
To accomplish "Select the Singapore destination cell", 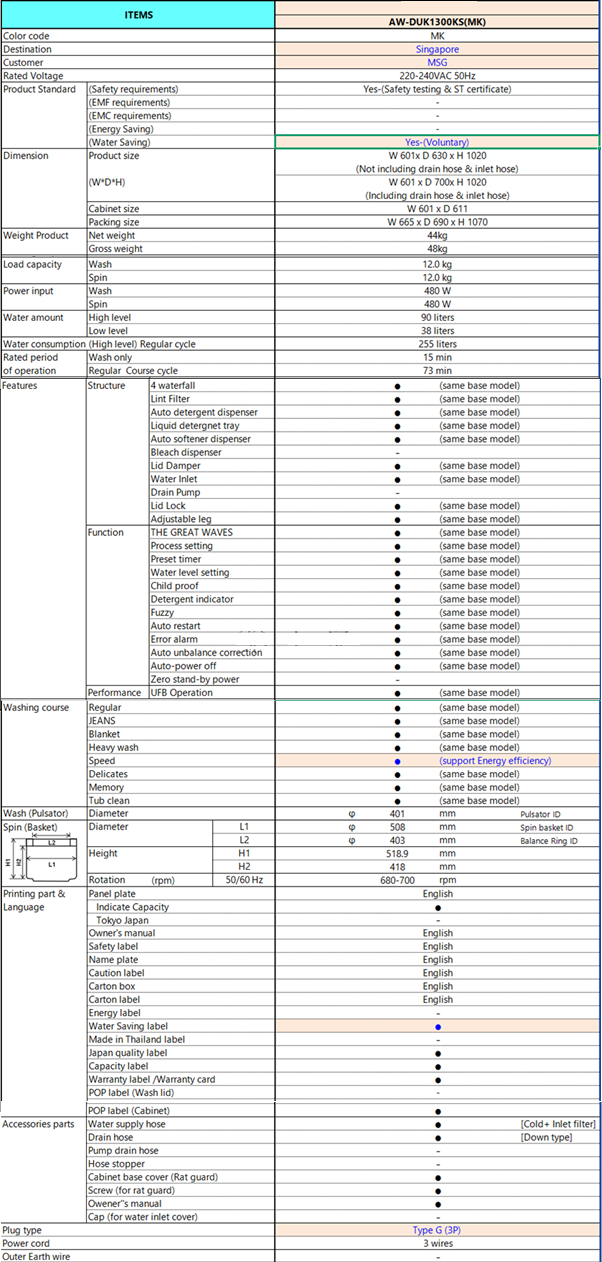I will (437, 49).
